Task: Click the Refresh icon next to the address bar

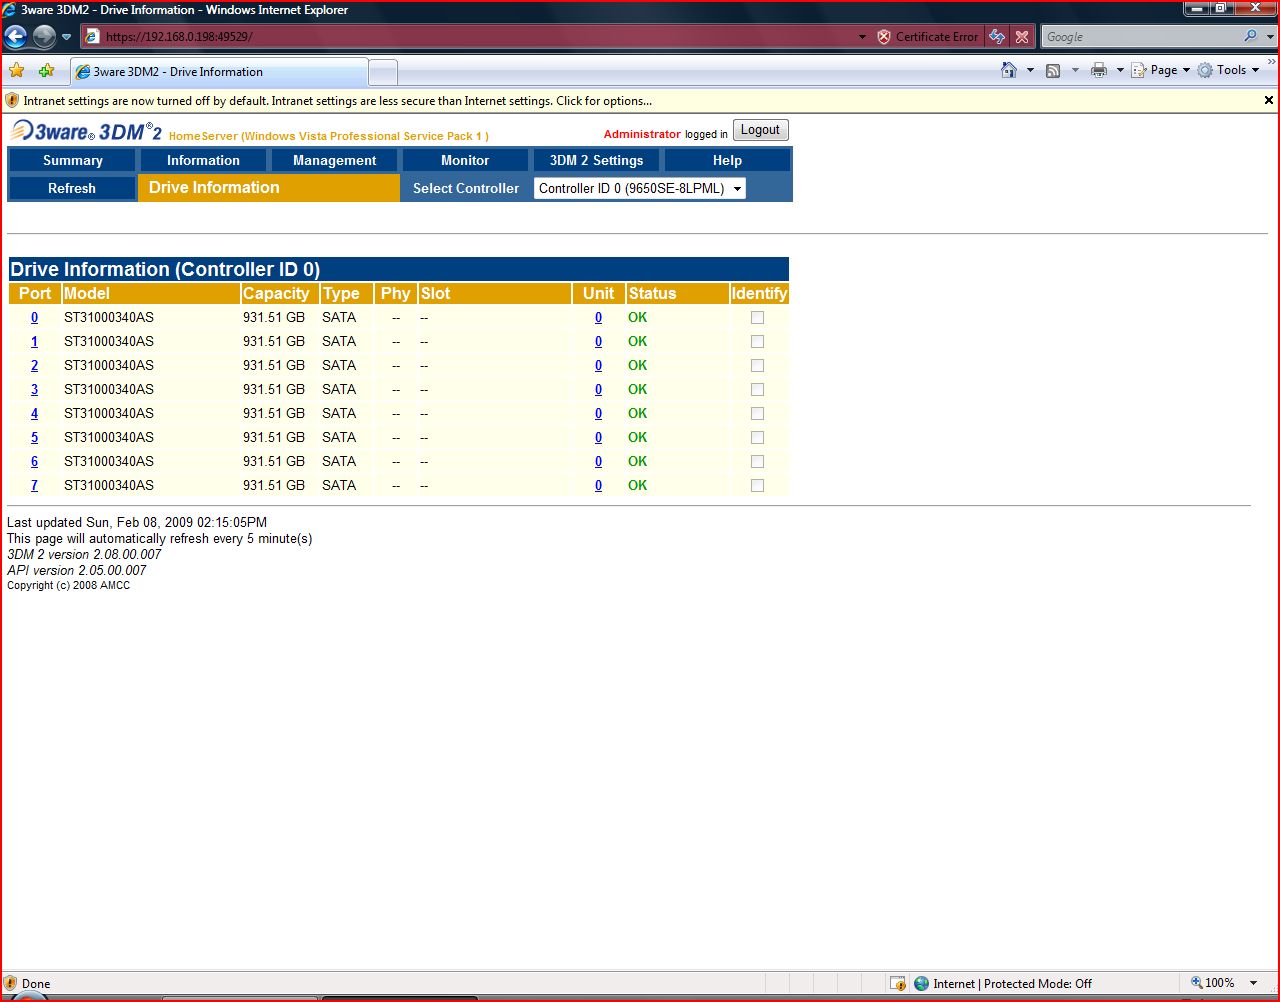Action: [x=997, y=37]
